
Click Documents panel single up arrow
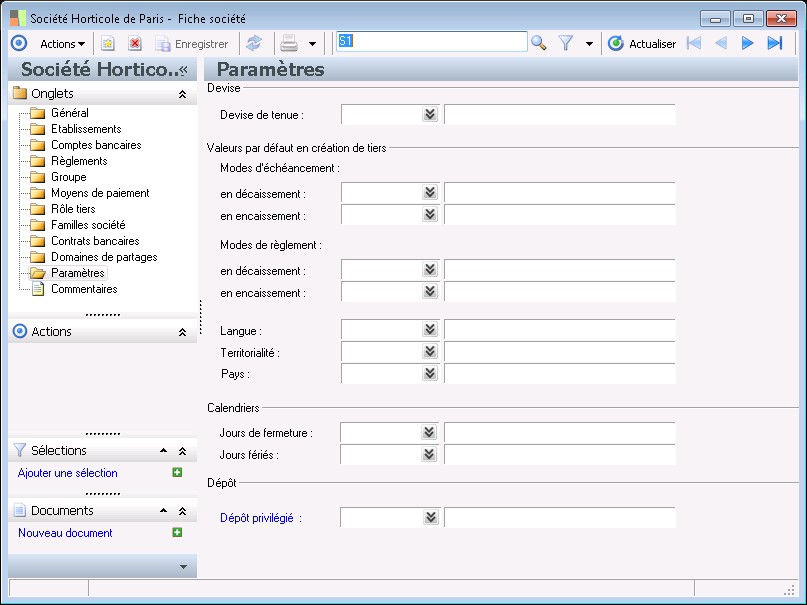(163, 510)
